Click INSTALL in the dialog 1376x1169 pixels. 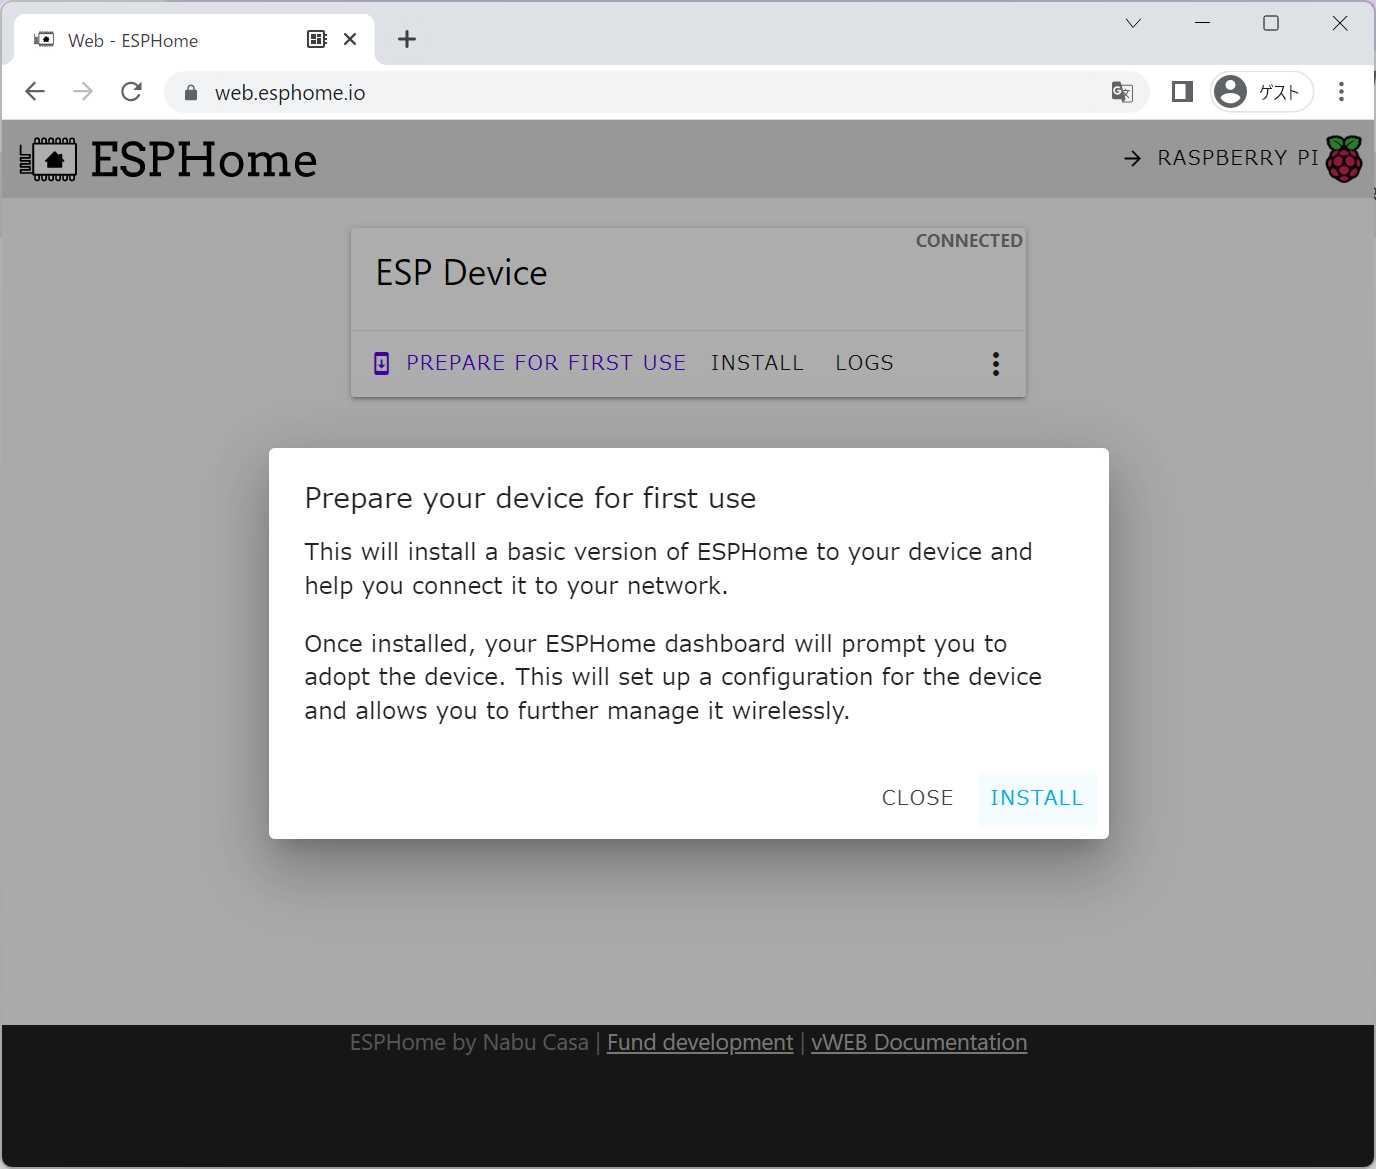pos(1036,798)
